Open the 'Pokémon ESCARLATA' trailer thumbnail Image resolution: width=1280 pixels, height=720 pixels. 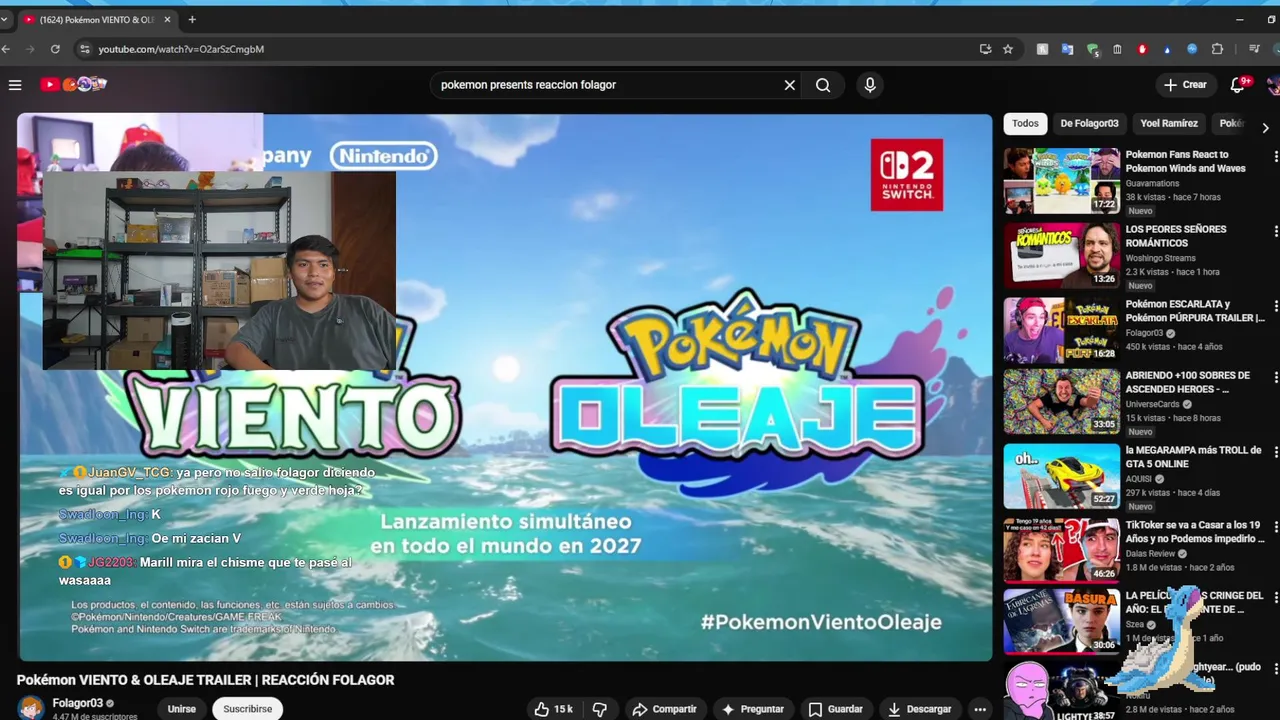coord(1062,330)
